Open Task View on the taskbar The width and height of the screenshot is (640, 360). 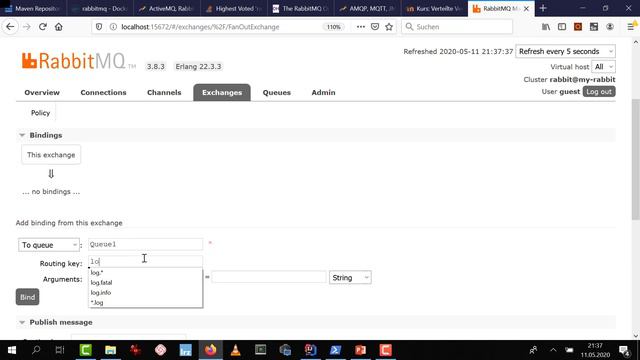[x=60, y=350]
